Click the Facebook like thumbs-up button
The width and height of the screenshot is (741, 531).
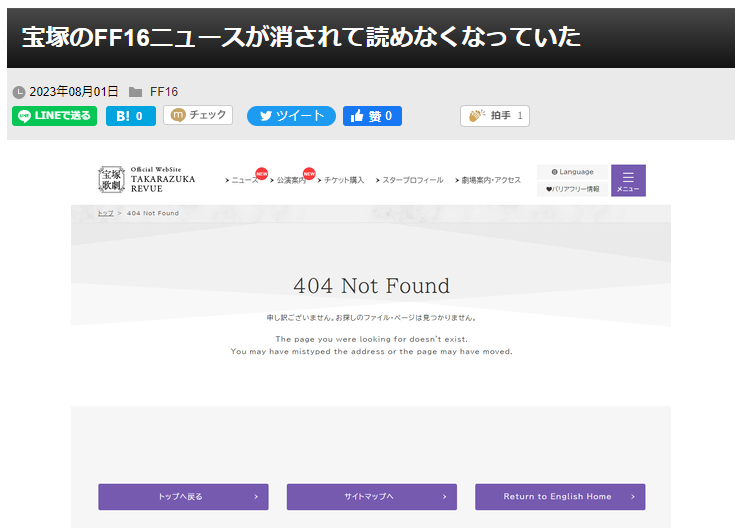(x=372, y=116)
